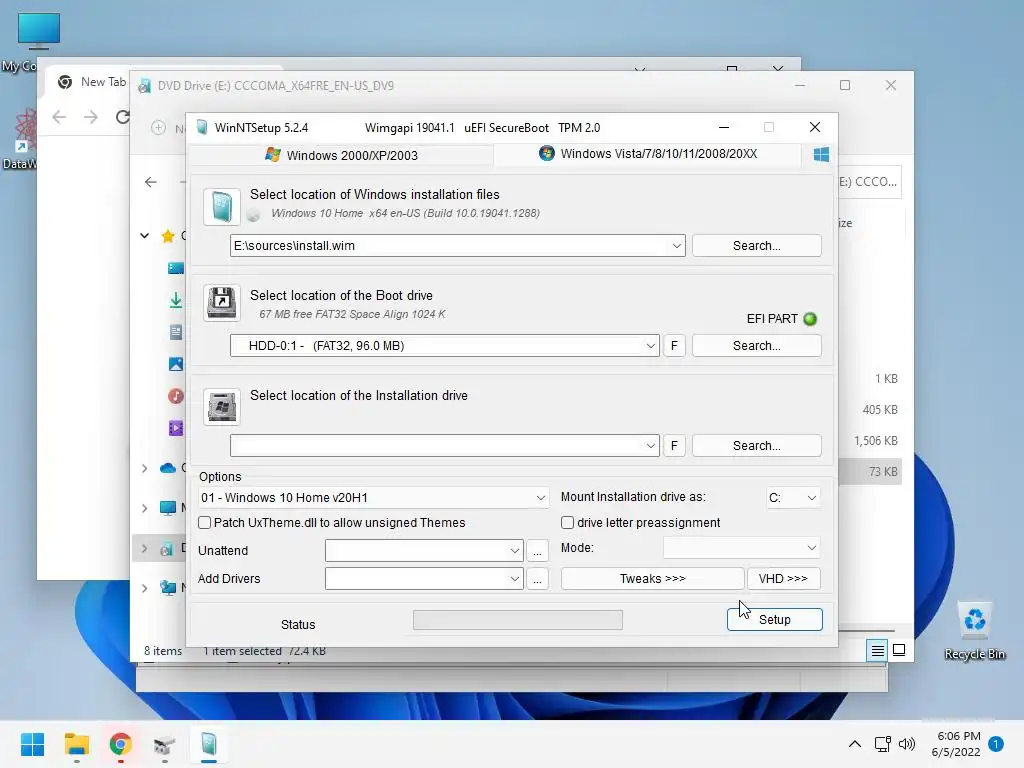Open the Mode dropdown

[811, 548]
